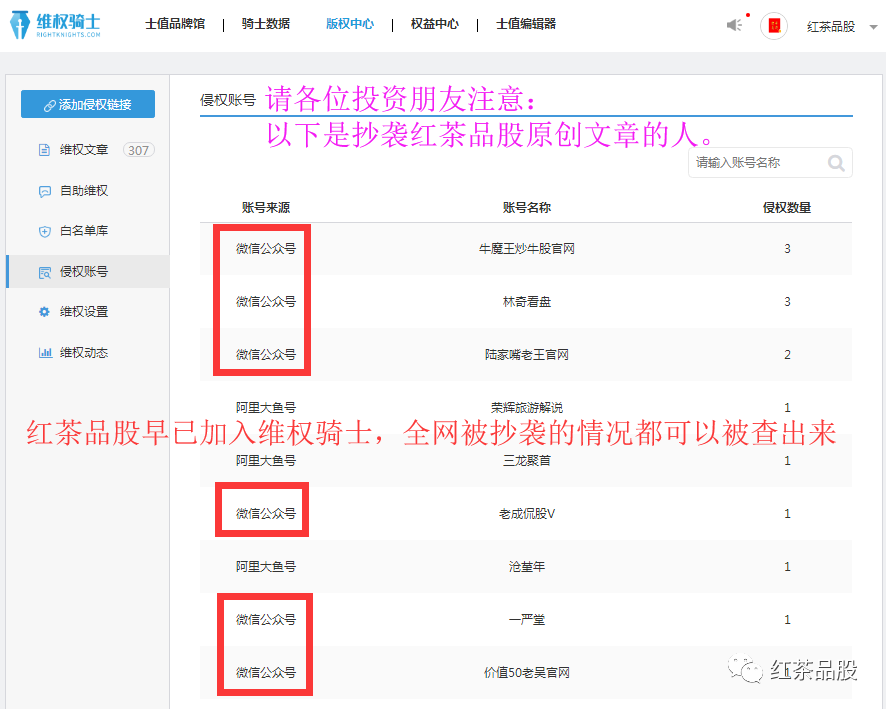Select account 牛魔王炒牛股官网
This screenshot has width=886, height=709.
click(527, 249)
